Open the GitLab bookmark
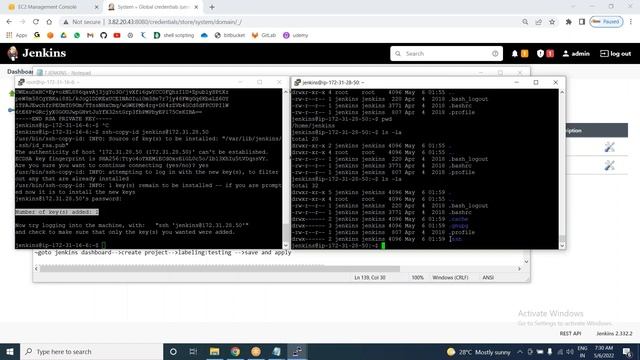This screenshot has height=360, width=640. pyautogui.click(x=264, y=36)
